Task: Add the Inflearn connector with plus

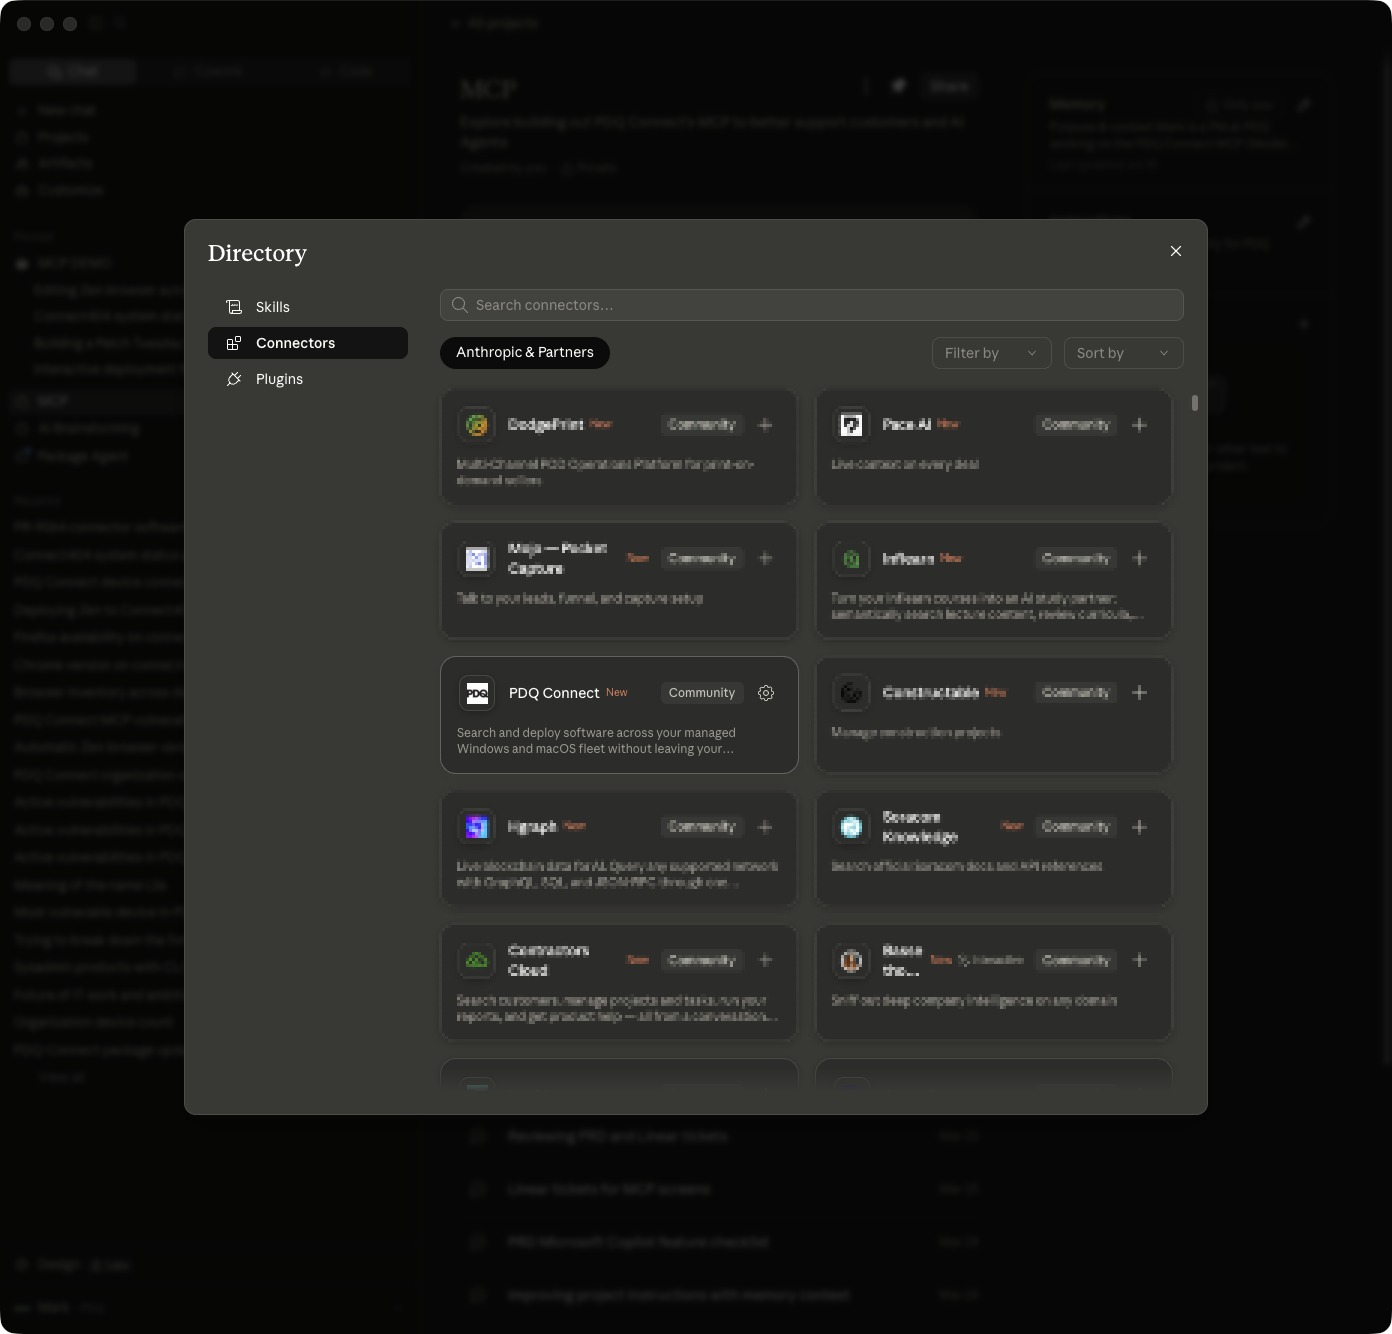Action: (x=1139, y=558)
